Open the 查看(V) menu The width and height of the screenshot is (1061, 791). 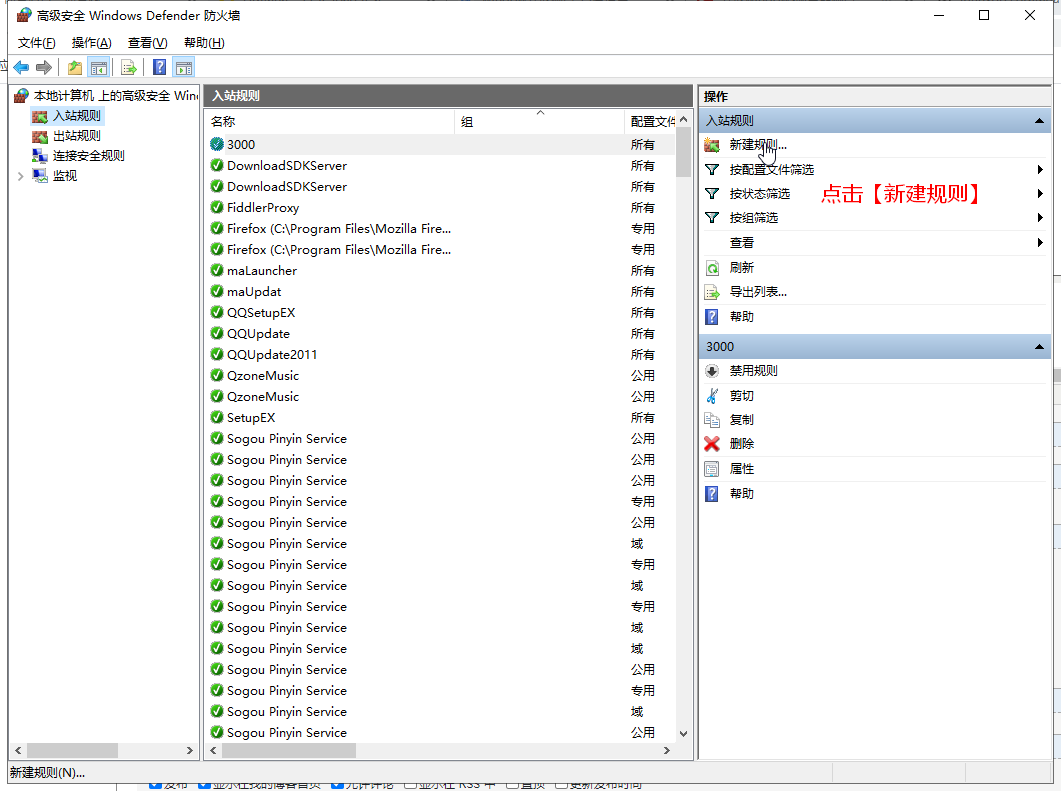click(x=148, y=43)
